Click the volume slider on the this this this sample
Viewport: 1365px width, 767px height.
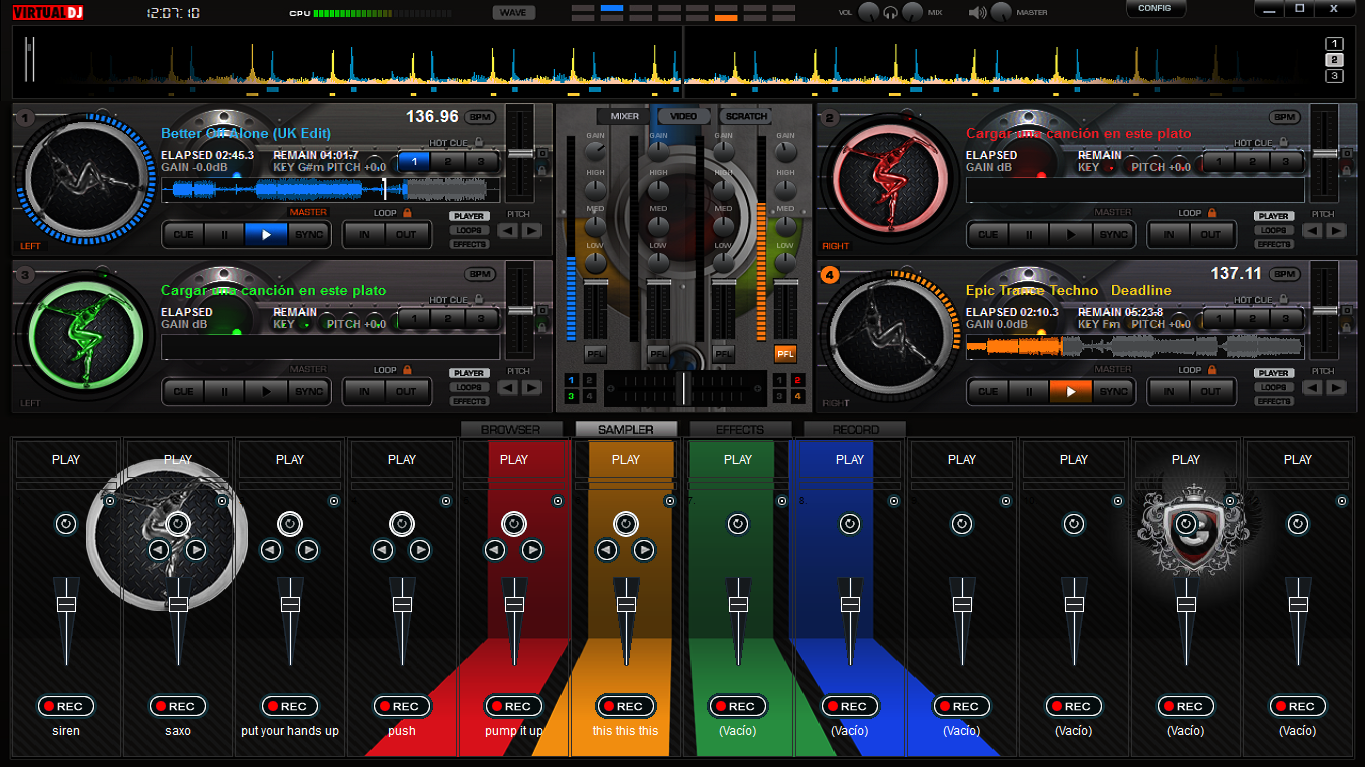pos(626,603)
